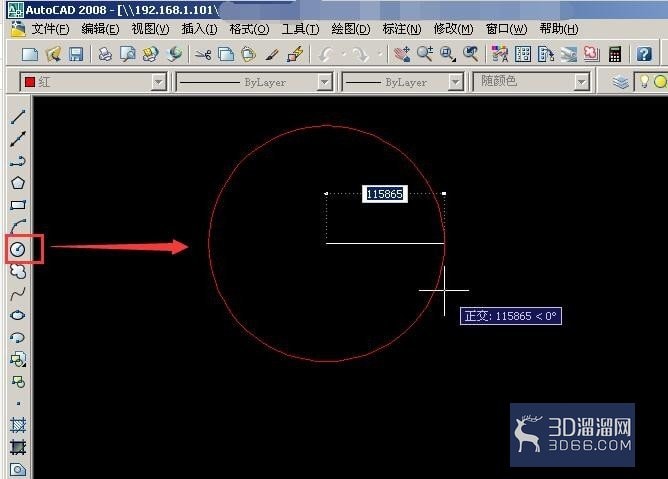Open the 视图(V) menu
668x479 pixels.
[x=150, y=29]
